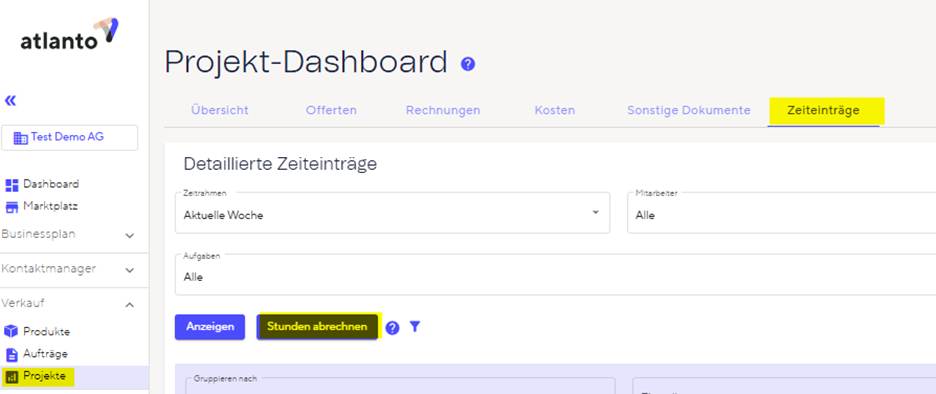
Task: Click the help icon beside Projekt-Dashboard title
Action: tap(468, 64)
